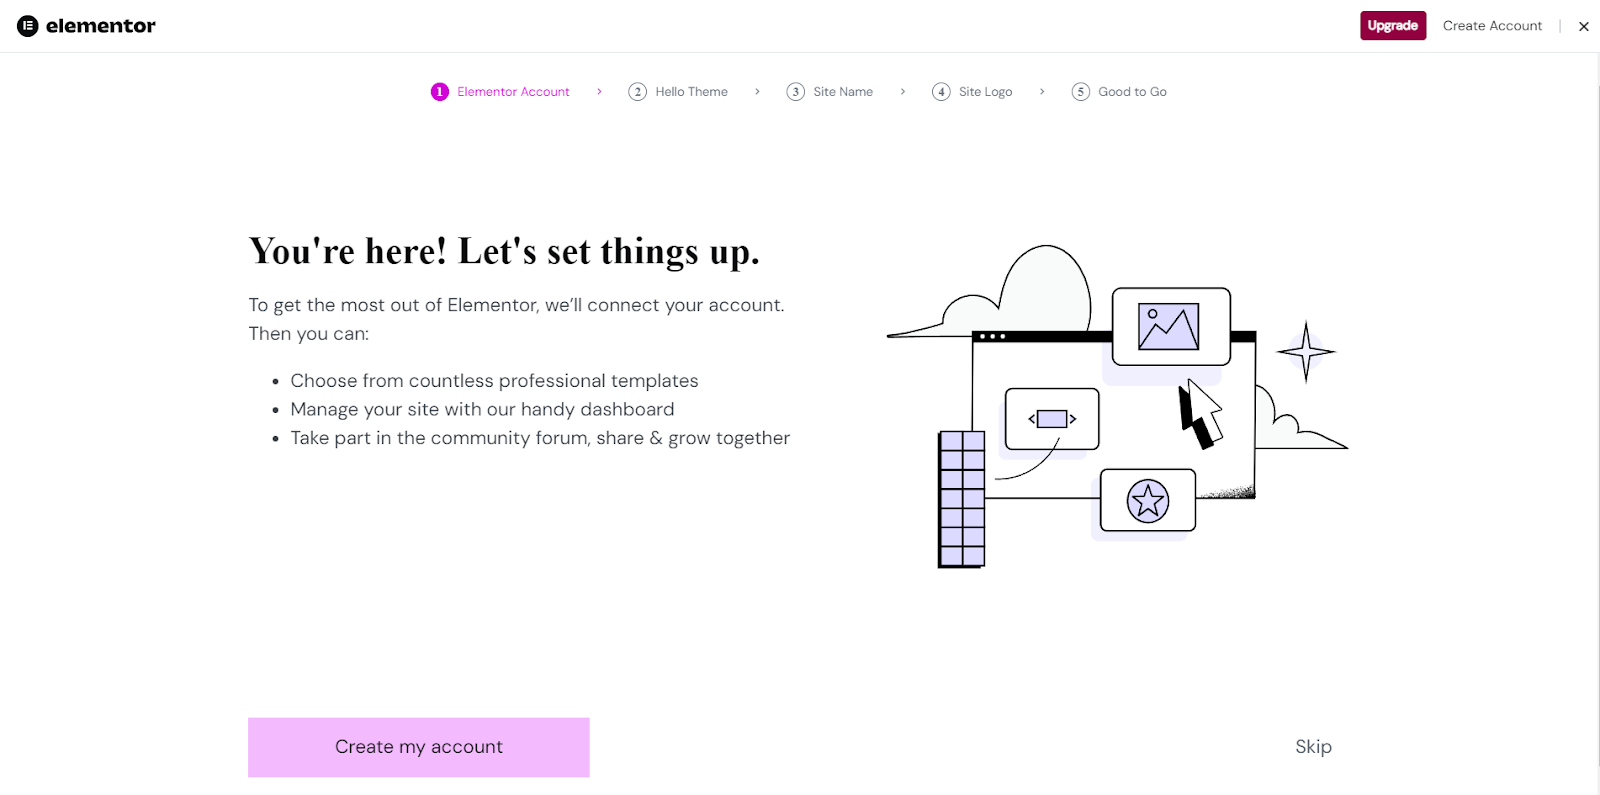Click "Take part in the community forum" bullet
This screenshot has width=1600, height=795.
540,438
